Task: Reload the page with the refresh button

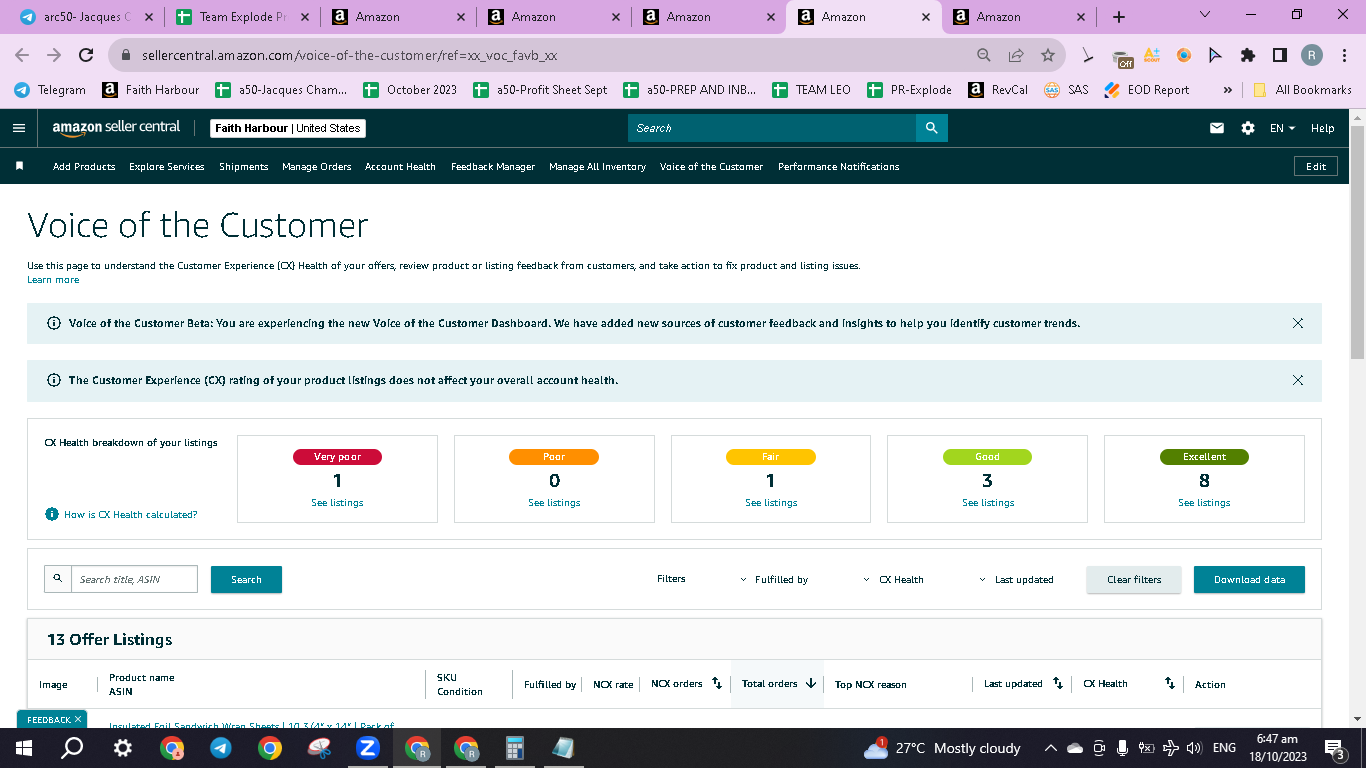Action: tap(86, 56)
